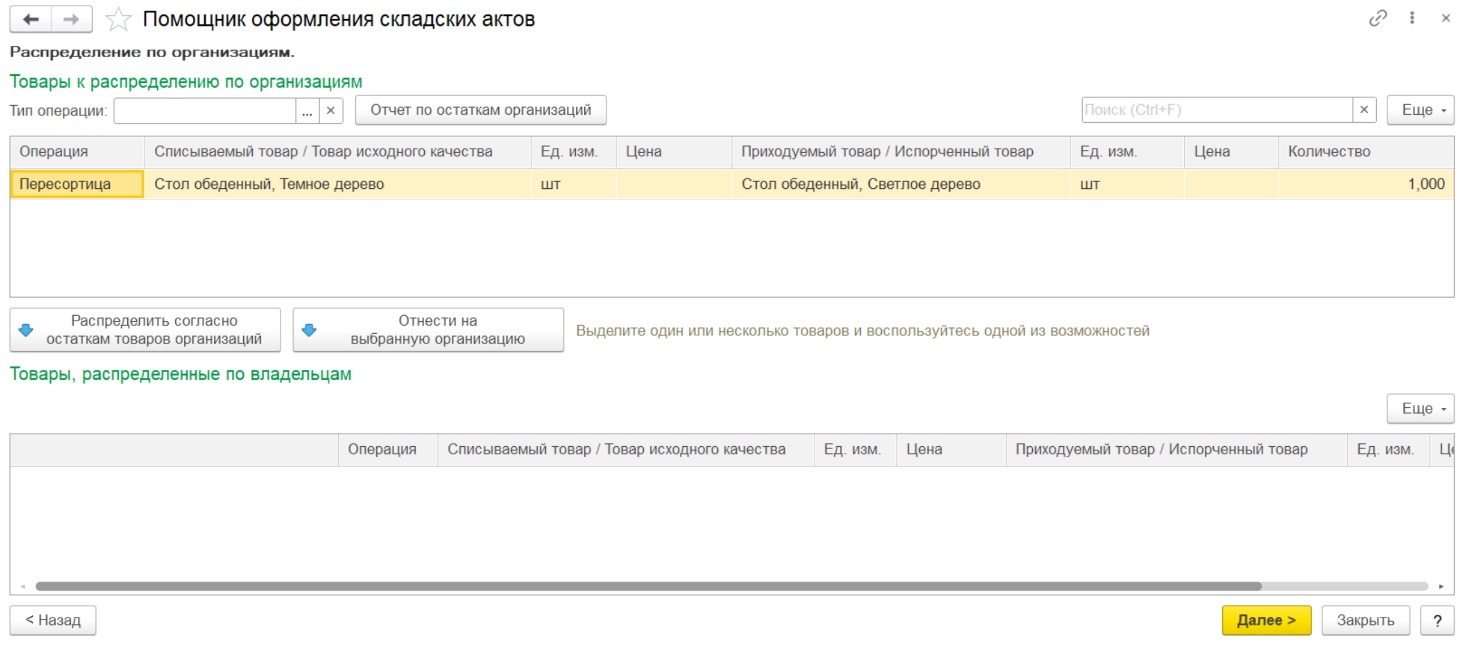Open help with question mark button
Viewport: 1470px width, 647px height.
(1437, 620)
